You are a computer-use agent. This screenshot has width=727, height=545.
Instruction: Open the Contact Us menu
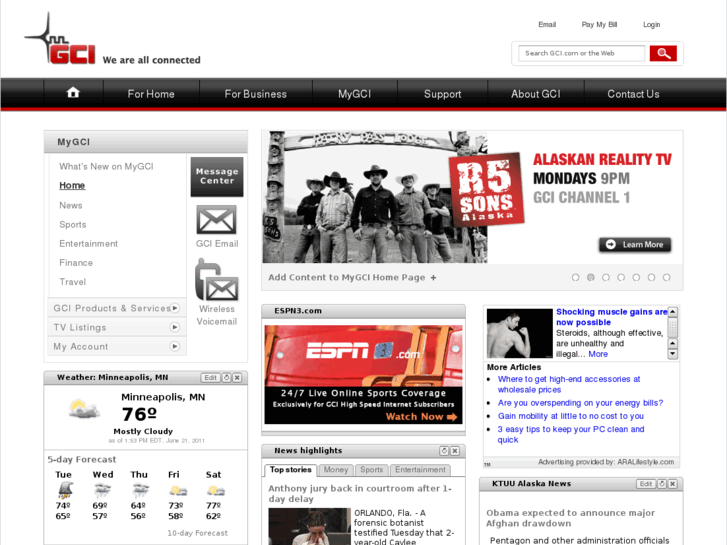coord(633,94)
